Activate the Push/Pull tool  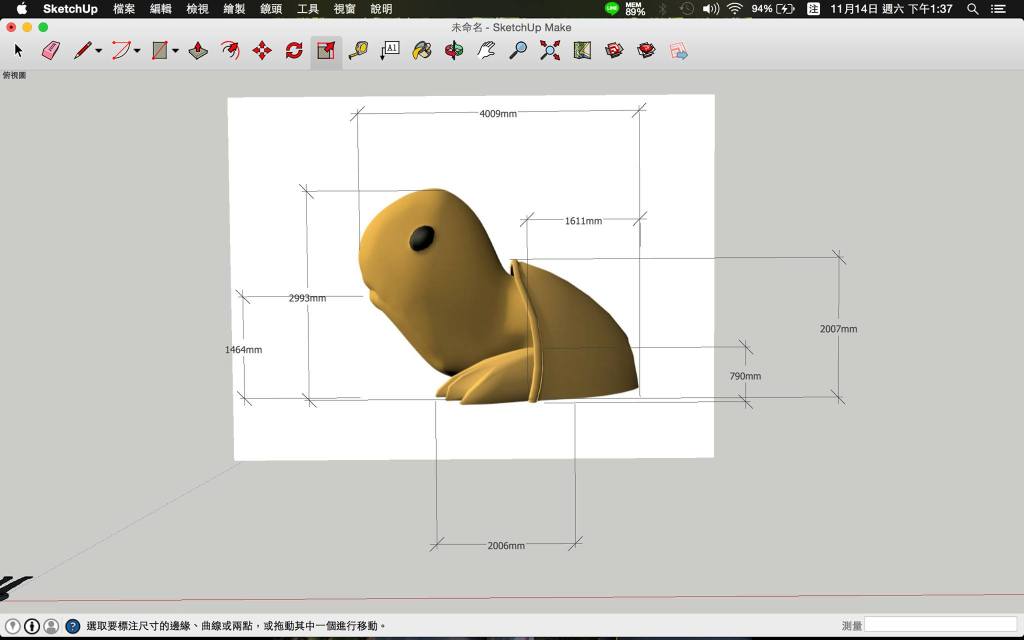click(x=198, y=50)
